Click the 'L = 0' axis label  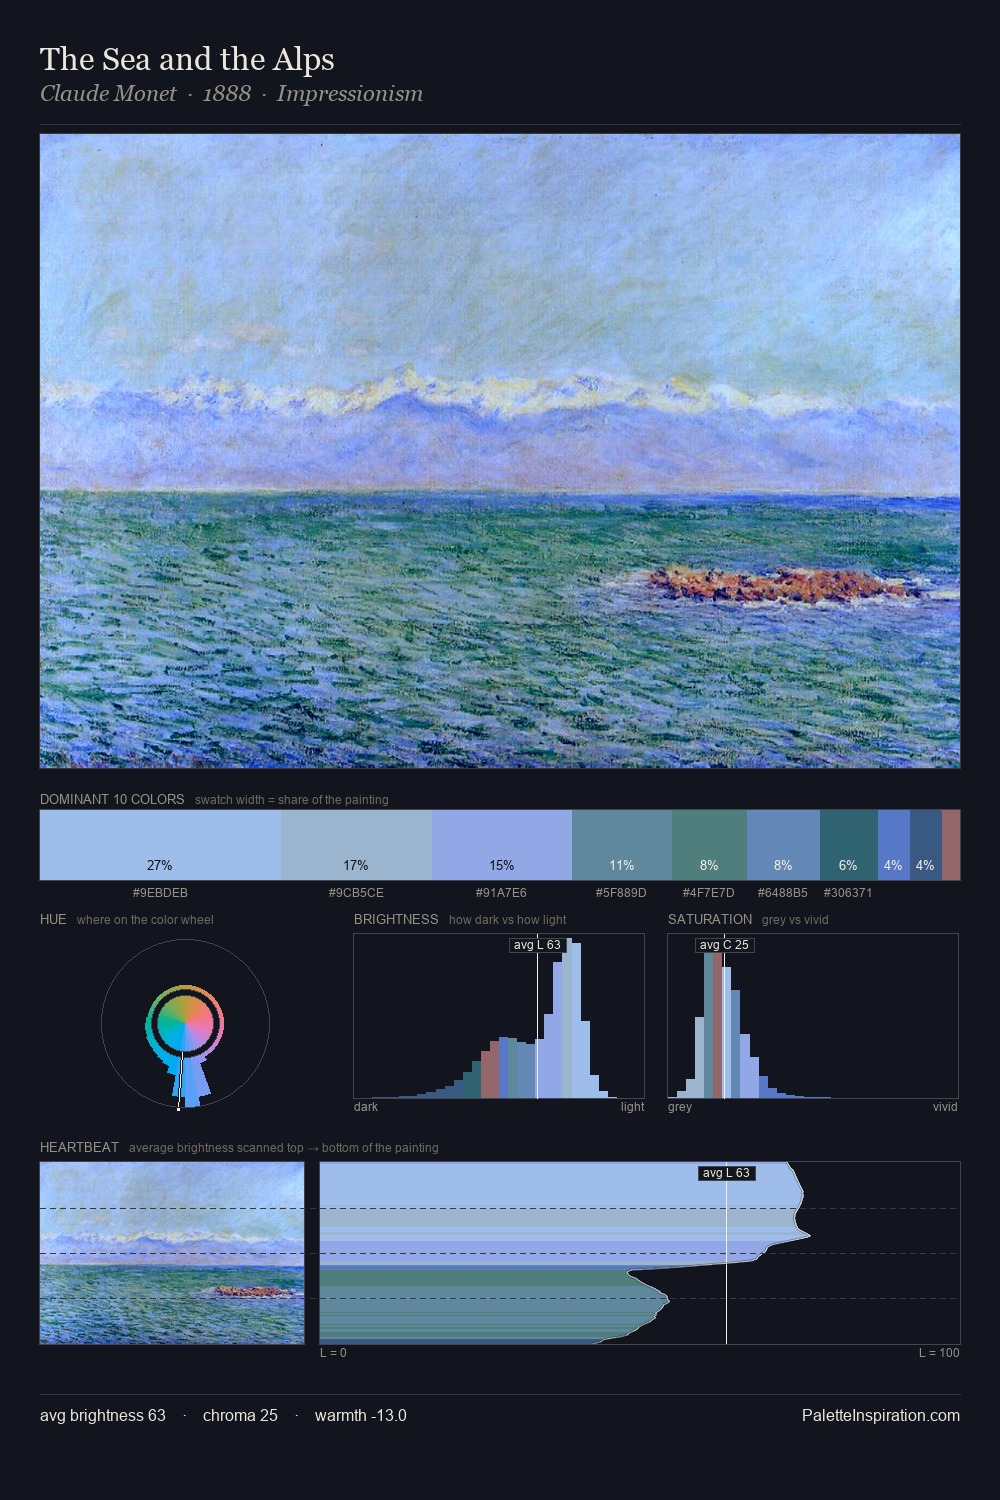point(333,1353)
